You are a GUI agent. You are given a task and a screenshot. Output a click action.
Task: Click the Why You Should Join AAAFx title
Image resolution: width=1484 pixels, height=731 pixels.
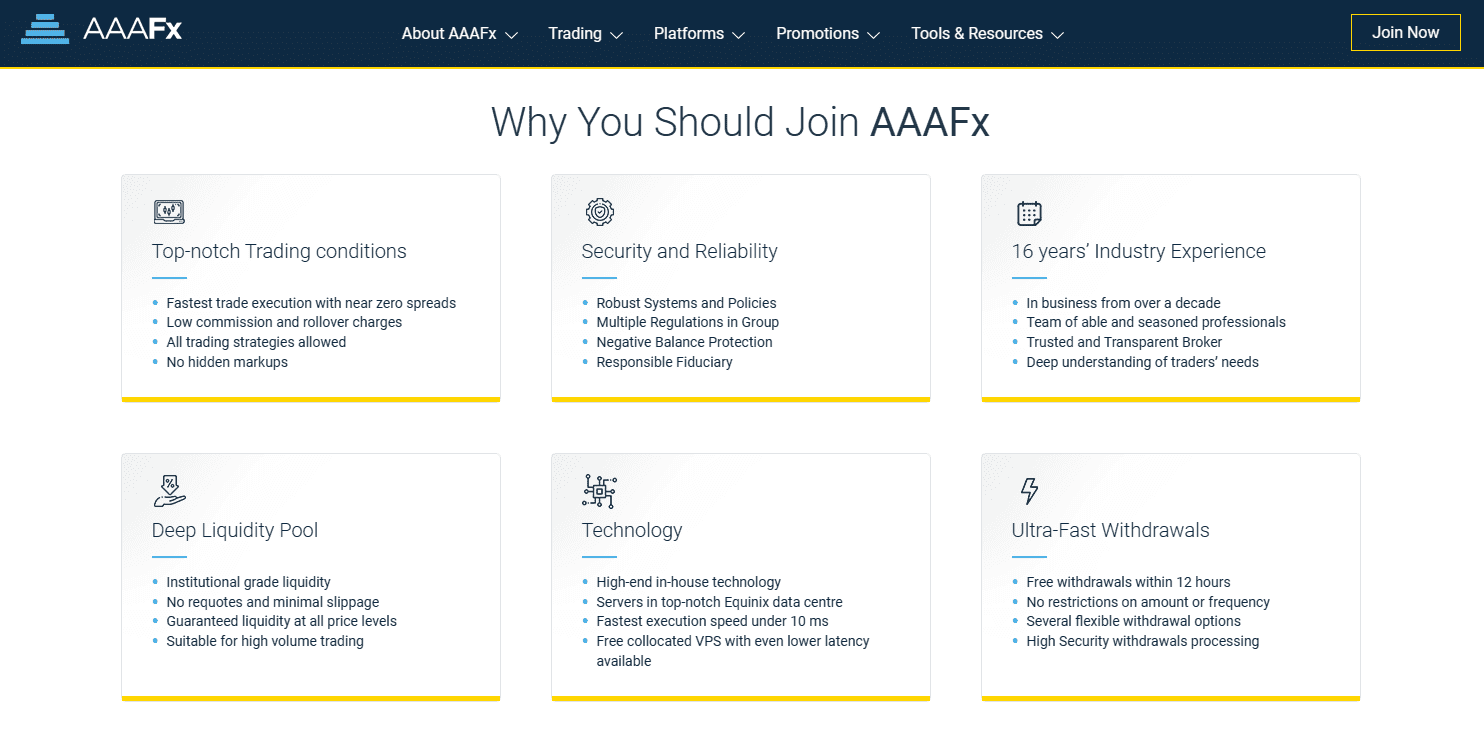coord(740,122)
